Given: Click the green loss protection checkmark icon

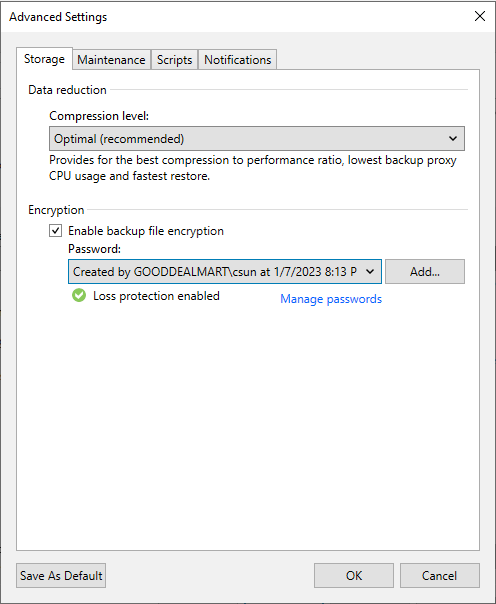Looking at the screenshot, I should [x=79, y=296].
